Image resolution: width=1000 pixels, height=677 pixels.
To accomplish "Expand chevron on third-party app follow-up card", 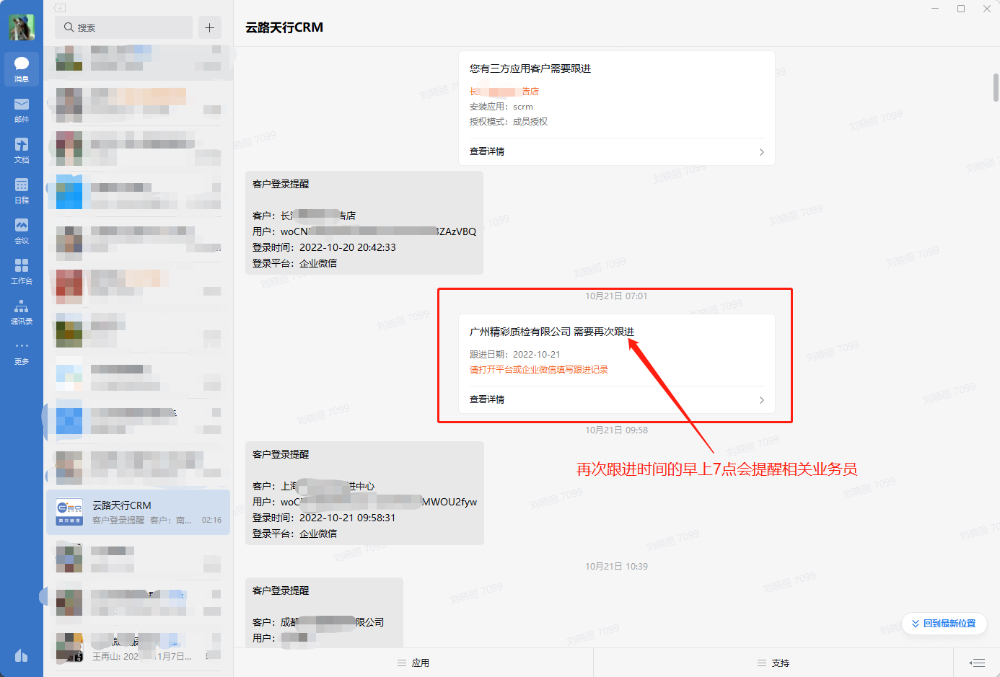I will pos(761,152).
